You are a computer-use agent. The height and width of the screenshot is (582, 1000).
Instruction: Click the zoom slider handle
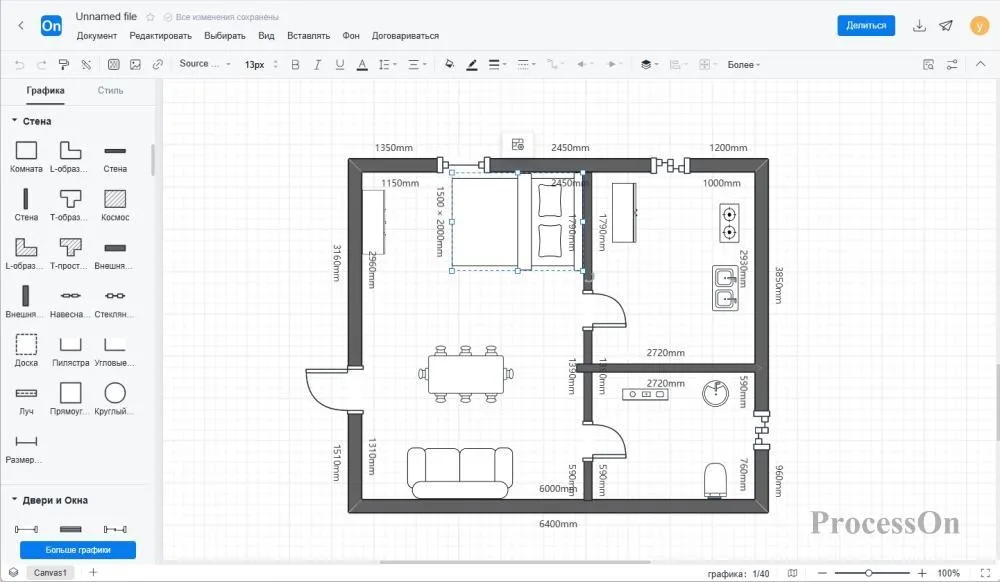pos(869,573)
